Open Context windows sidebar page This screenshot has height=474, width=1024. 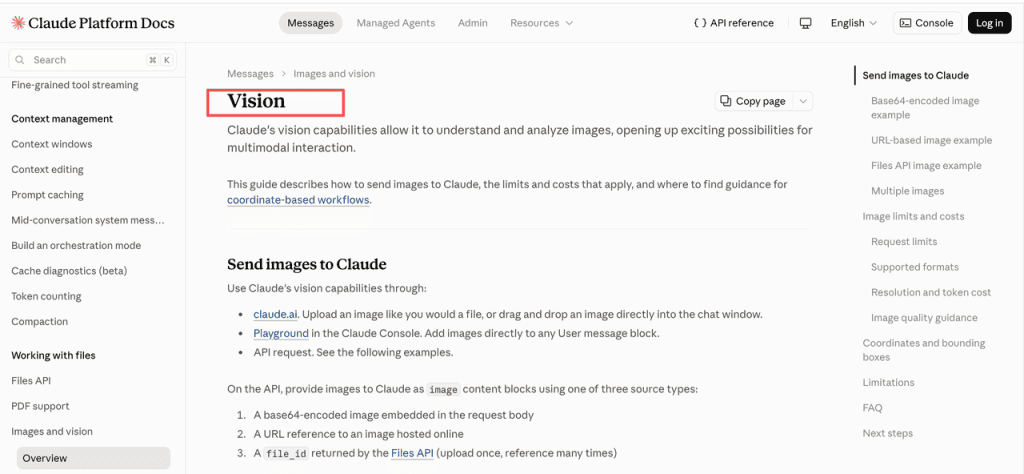52,144
